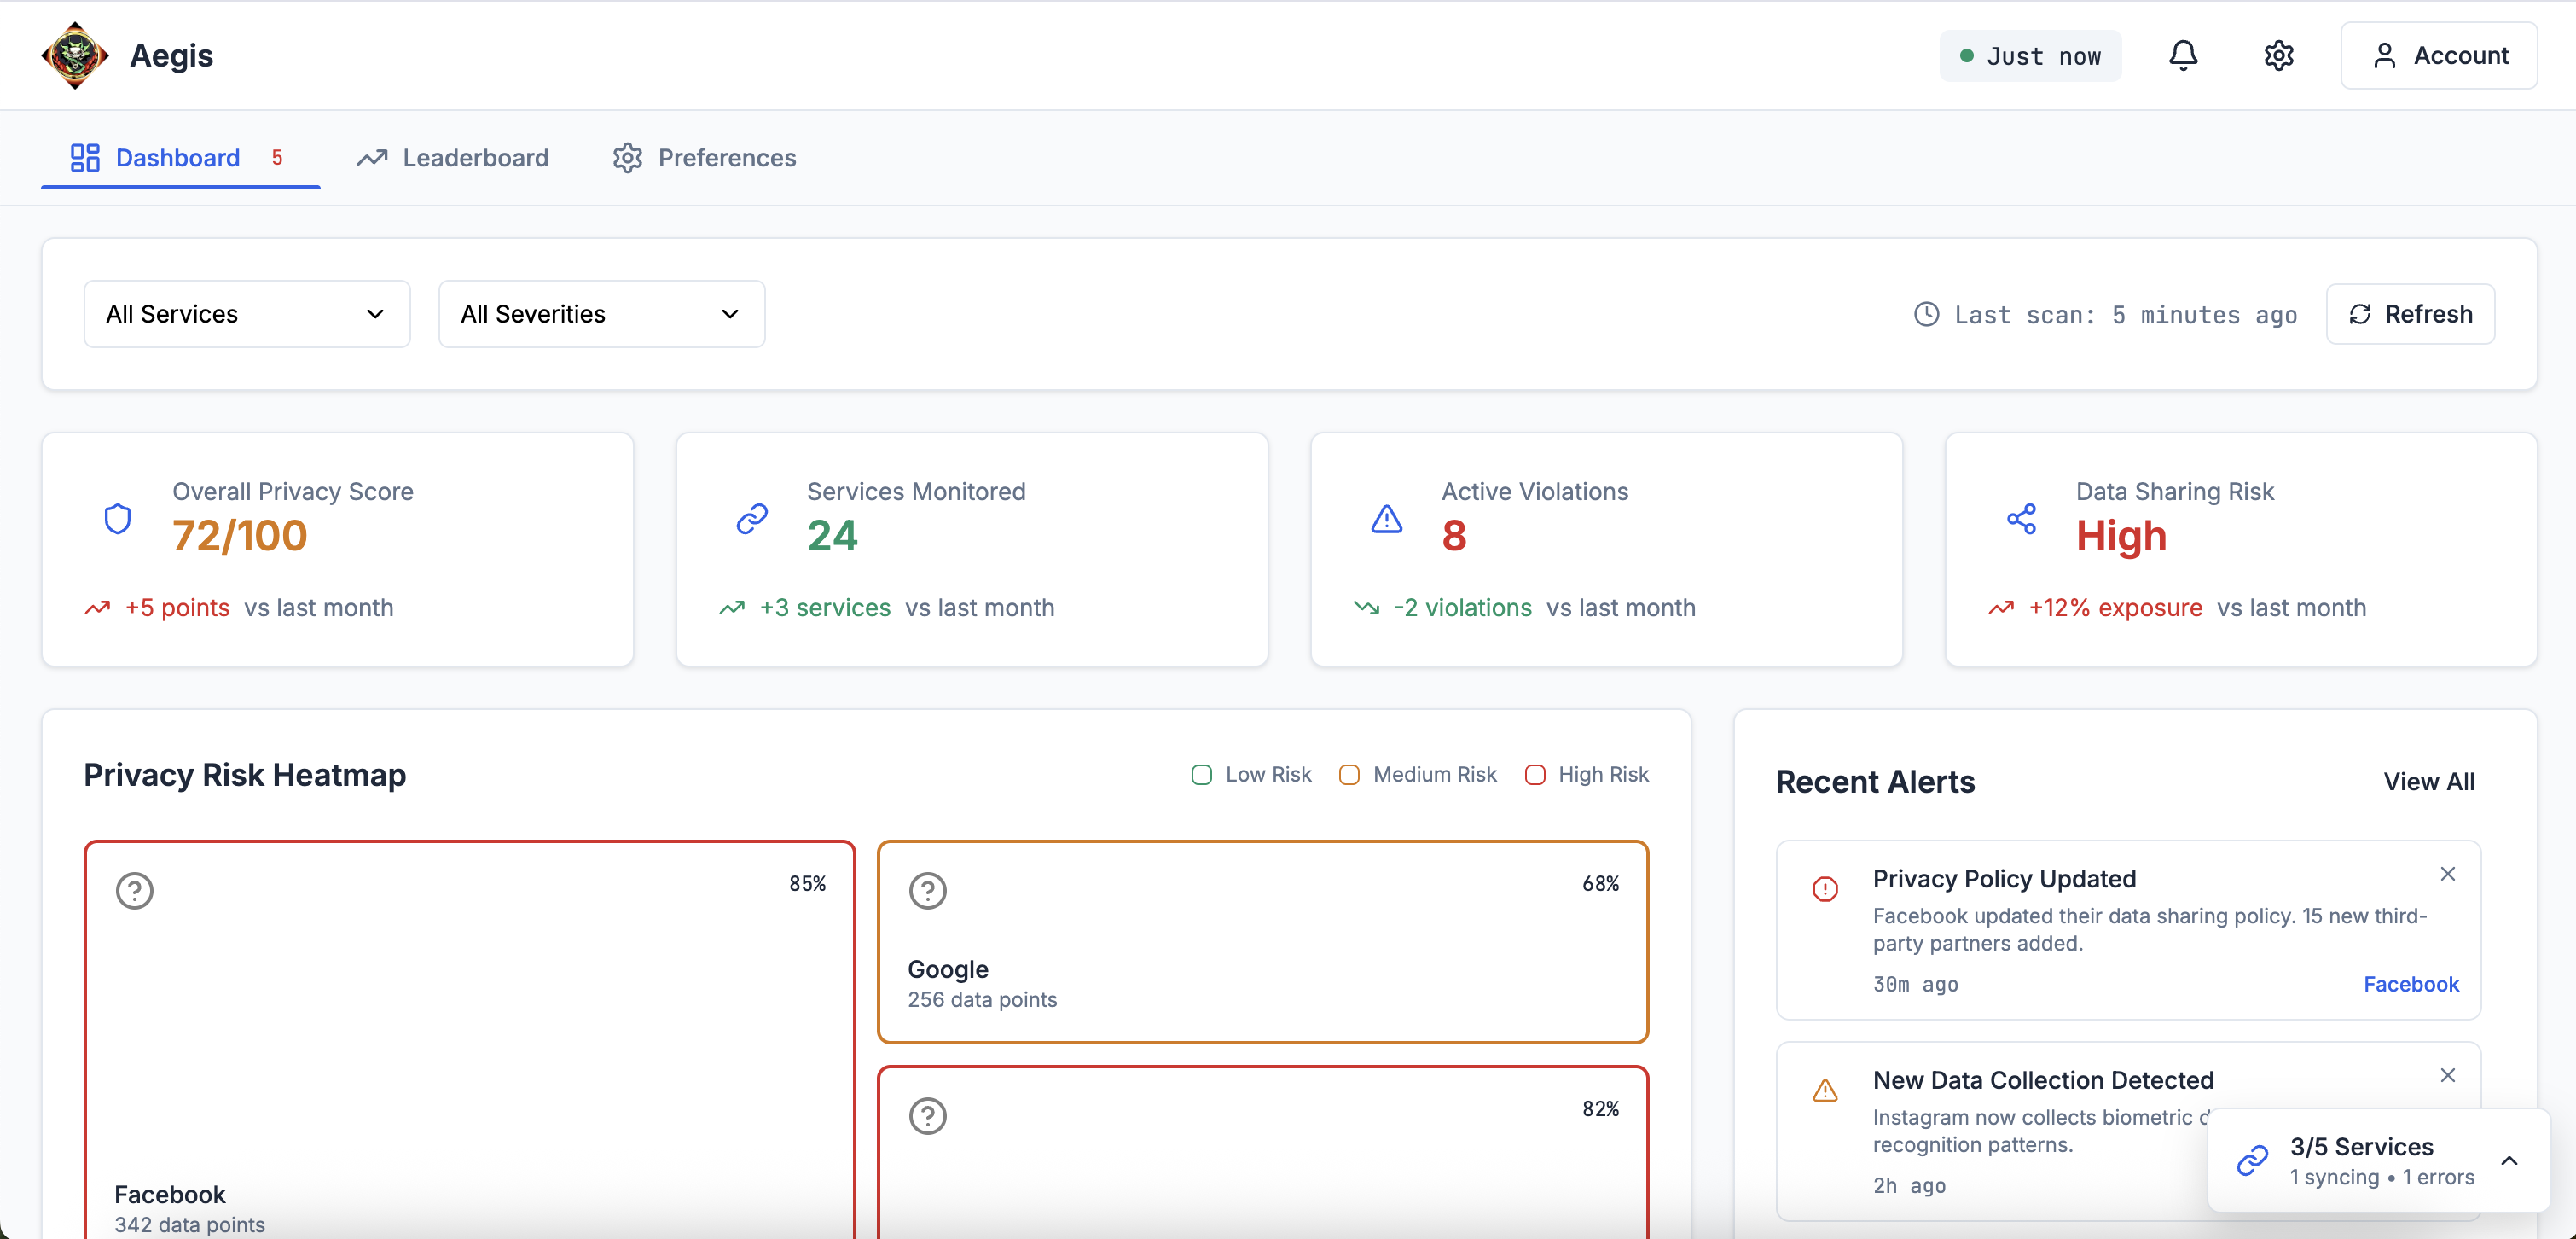Image resolution: width=2576 pixels, height=1239 pixels.
Task: Click the shield icon on Overall Privacy Score card
Action: [118, 519]
